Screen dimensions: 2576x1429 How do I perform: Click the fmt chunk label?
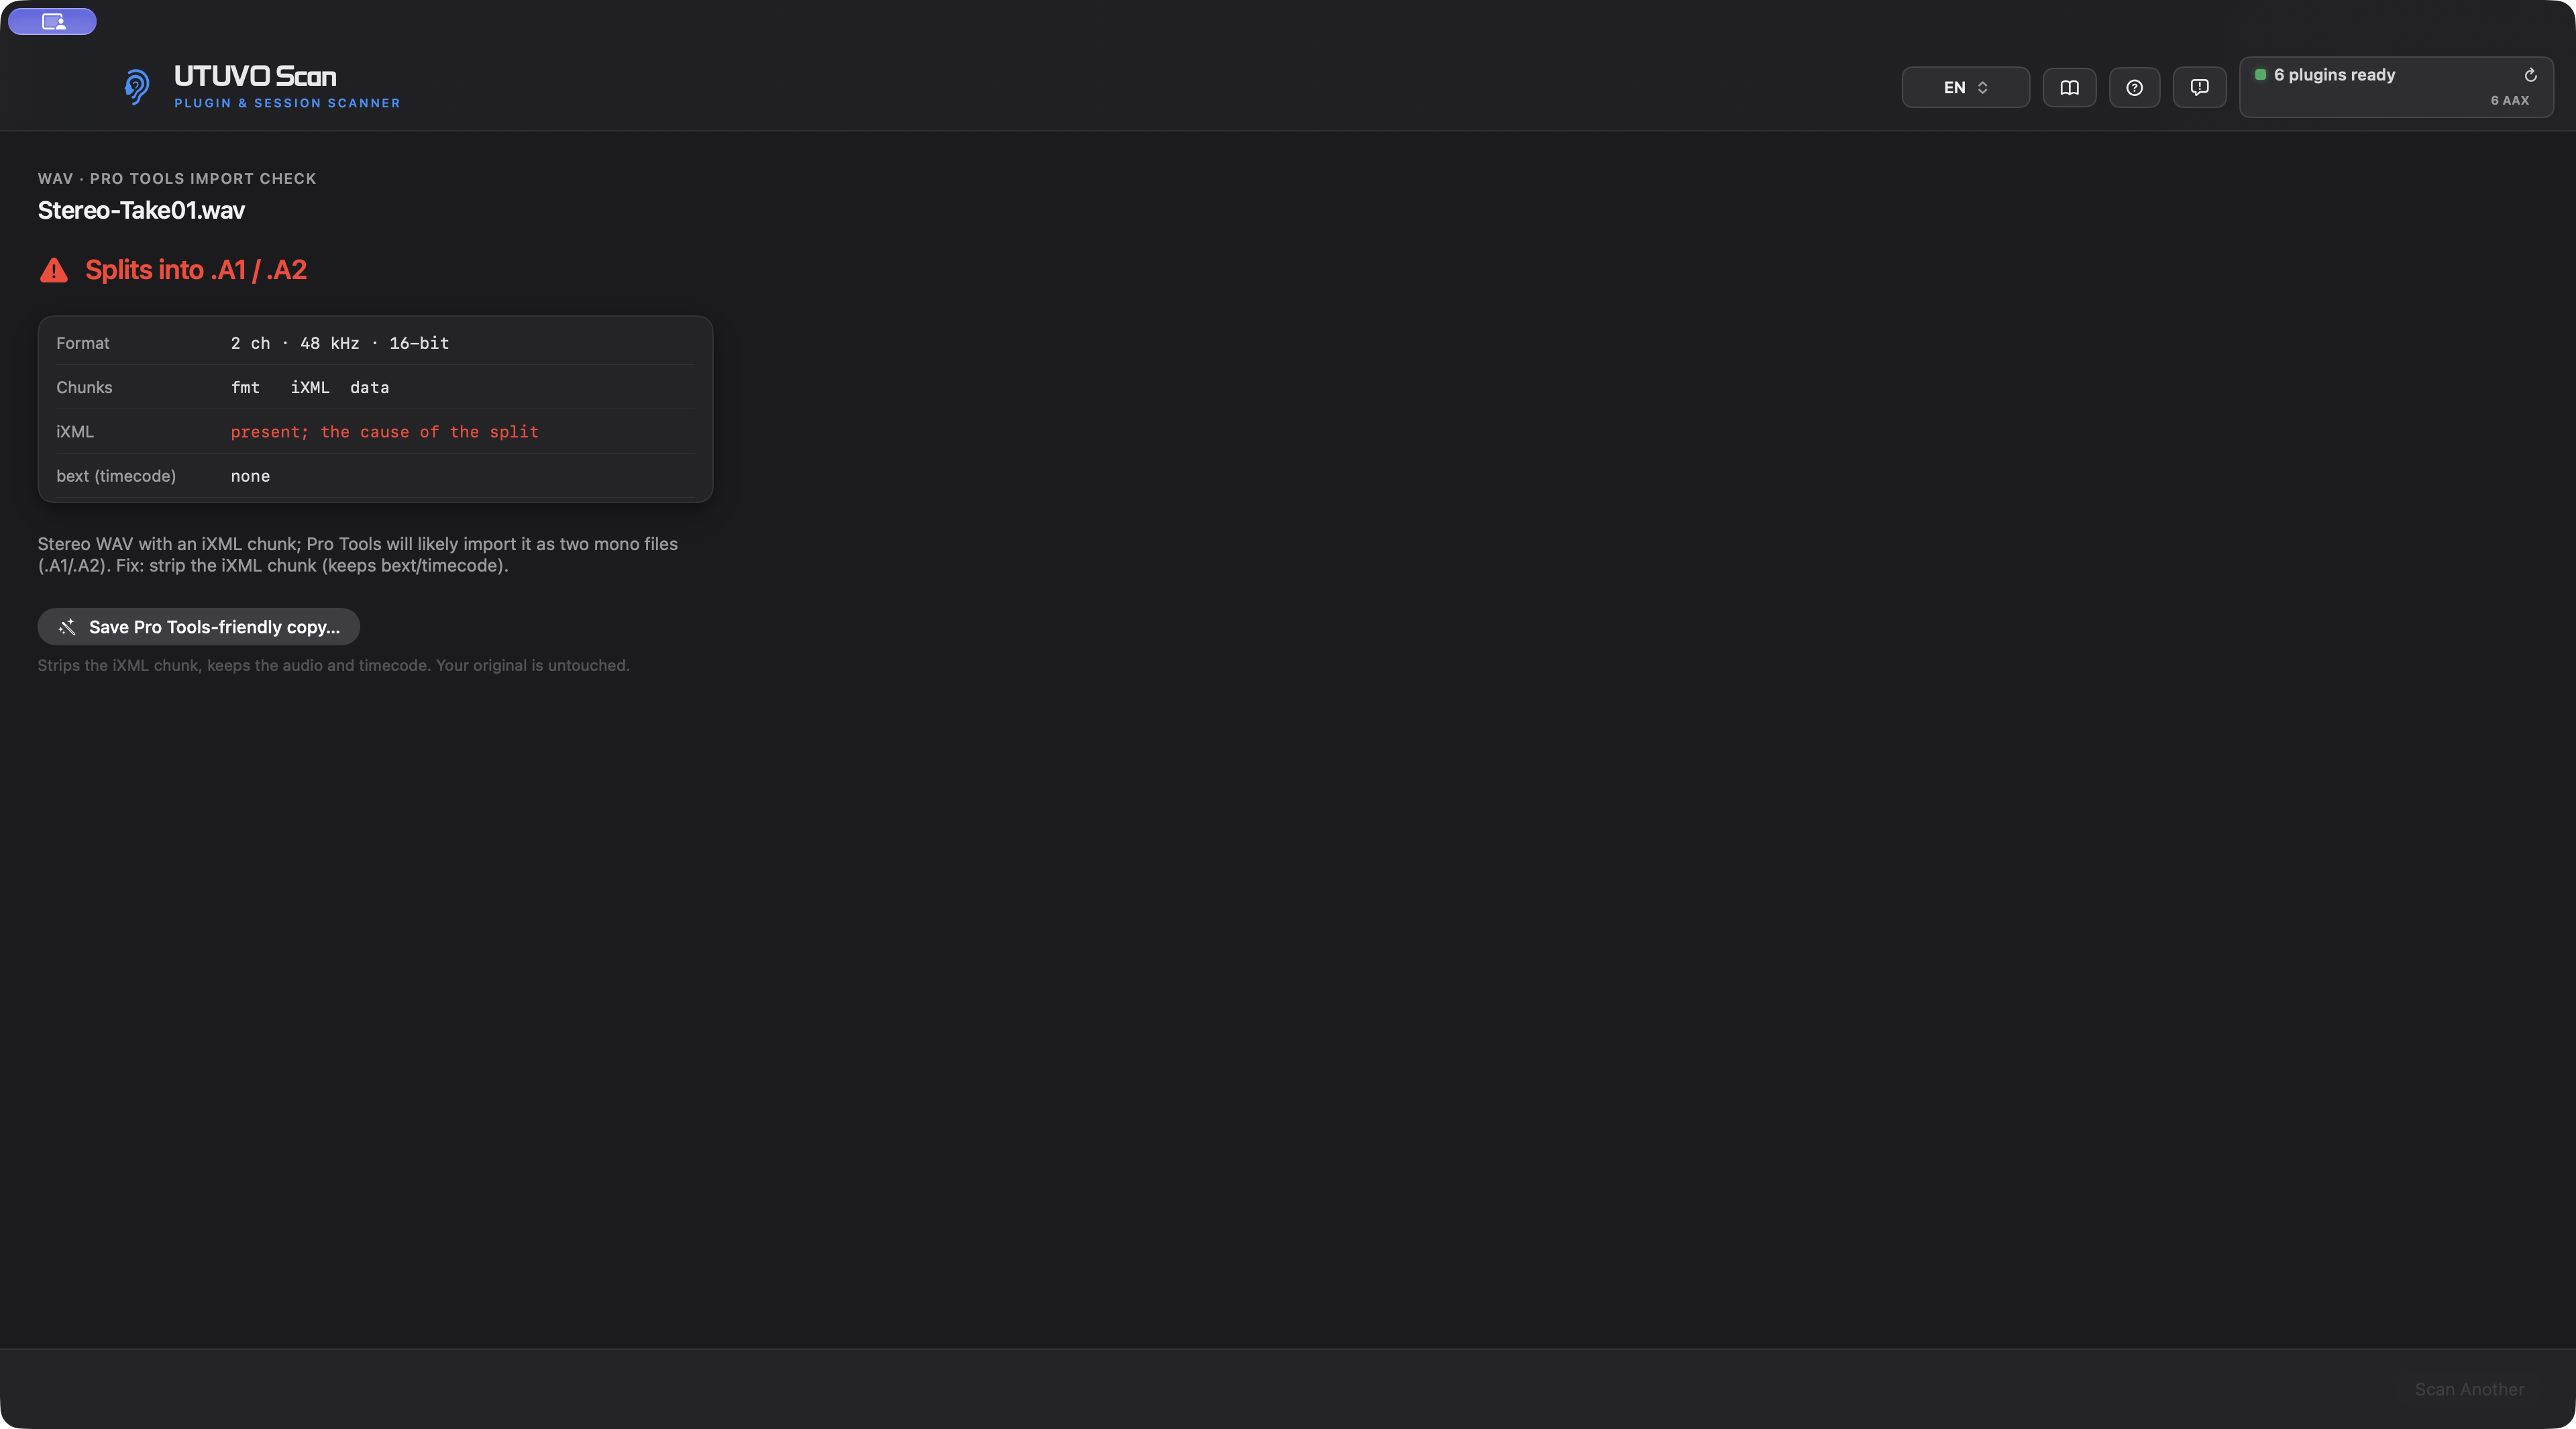pos(245,387)
